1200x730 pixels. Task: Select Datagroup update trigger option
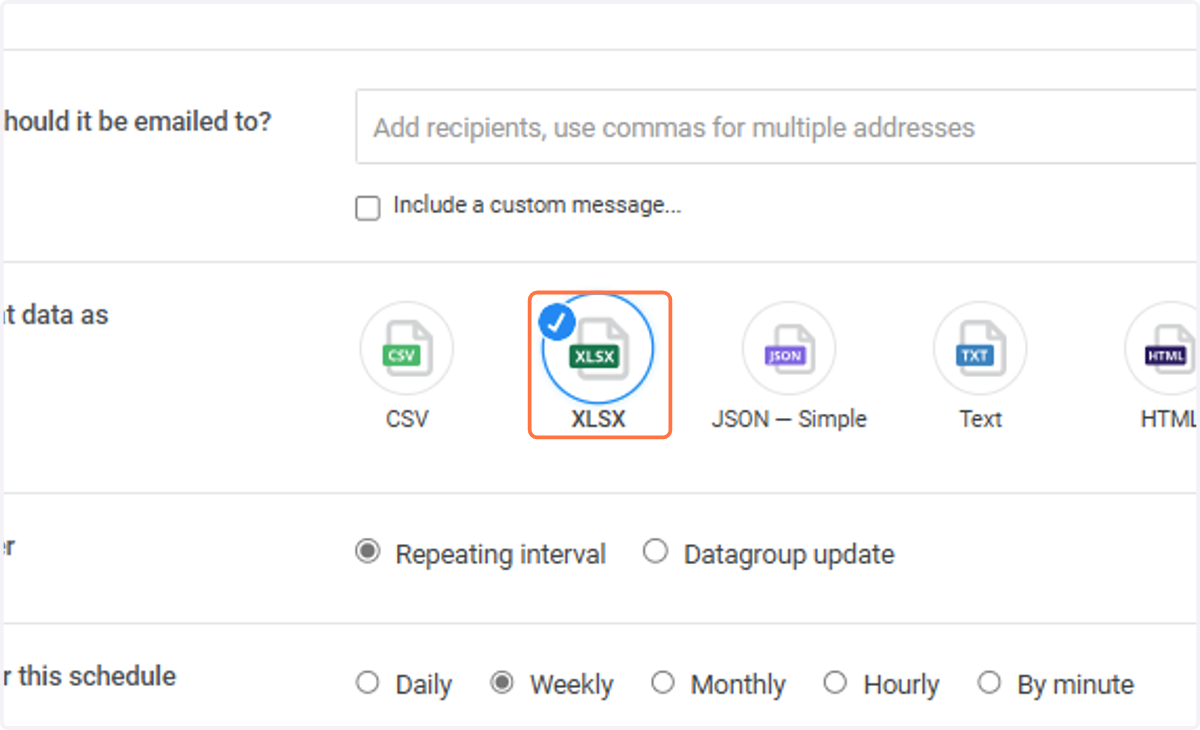pyautogui.click(x=655, y=551)
